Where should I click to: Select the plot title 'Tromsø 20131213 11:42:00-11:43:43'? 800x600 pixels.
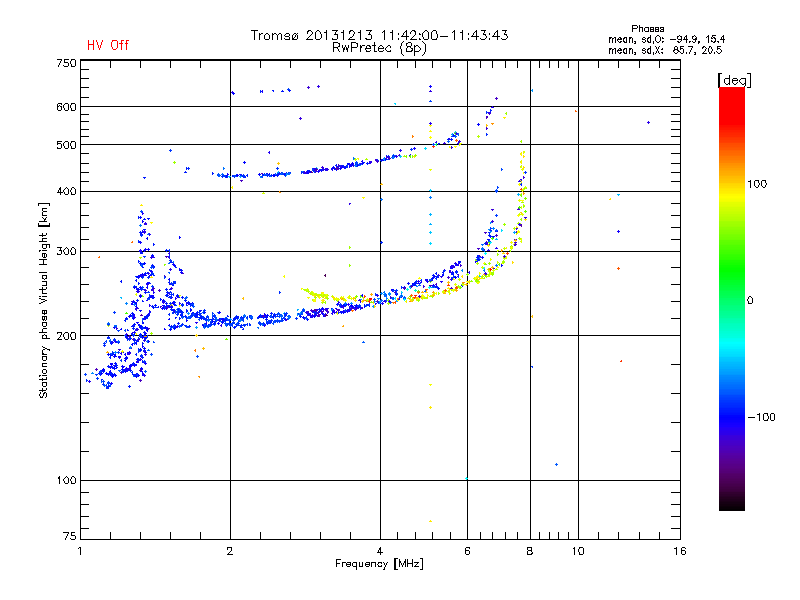tap(379, 35)
